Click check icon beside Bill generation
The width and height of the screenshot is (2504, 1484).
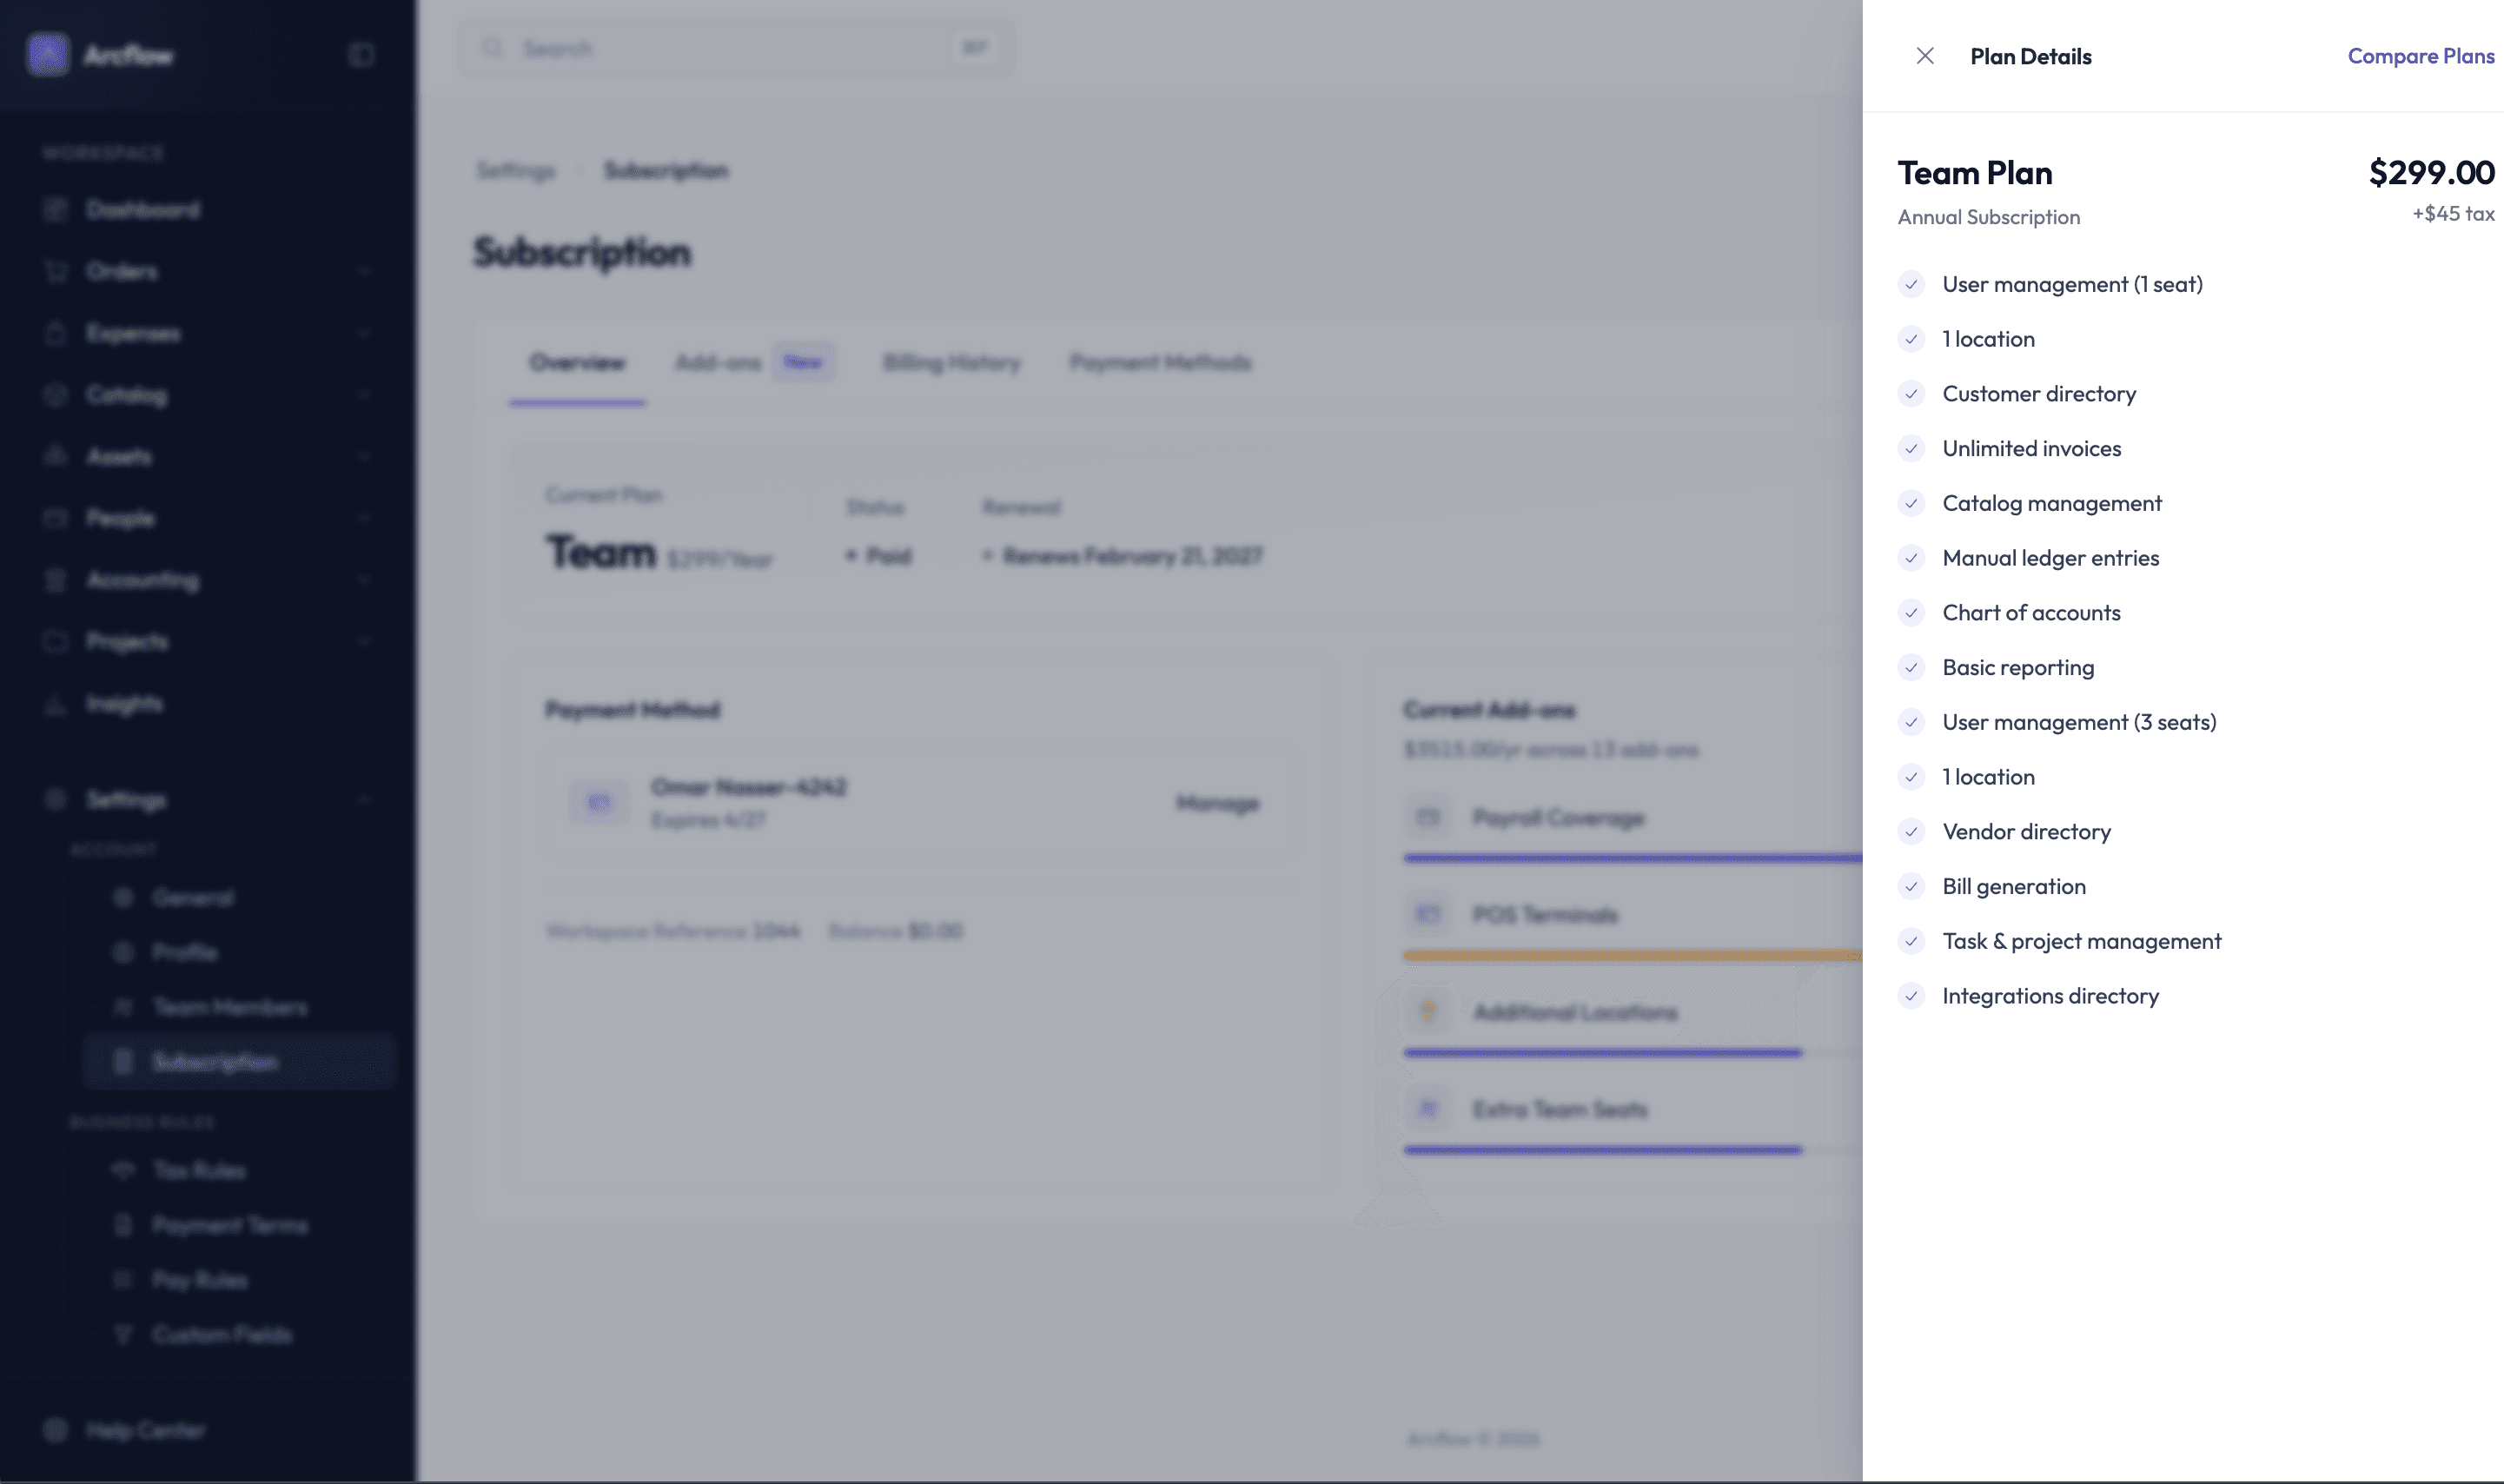click(x=1911, y=887)
